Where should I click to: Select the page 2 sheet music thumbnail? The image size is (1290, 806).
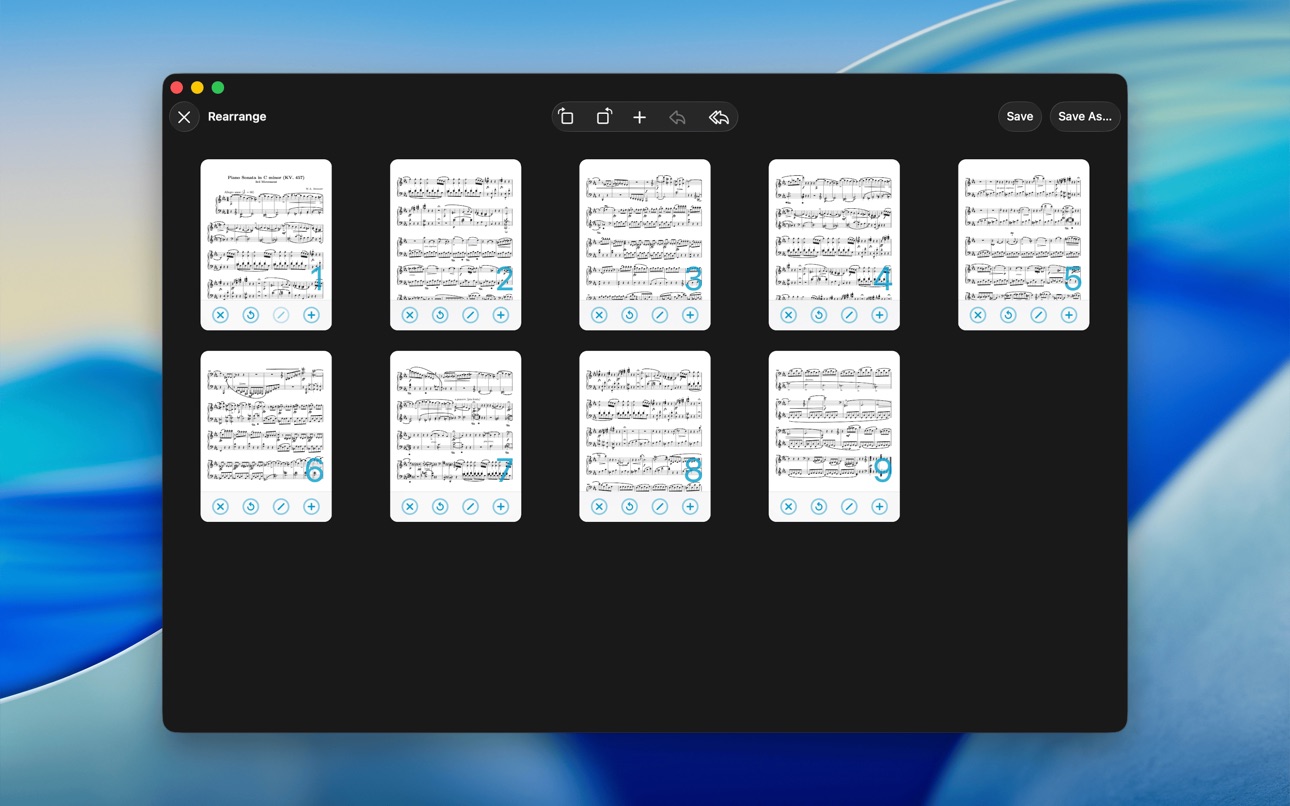point(455,230)
